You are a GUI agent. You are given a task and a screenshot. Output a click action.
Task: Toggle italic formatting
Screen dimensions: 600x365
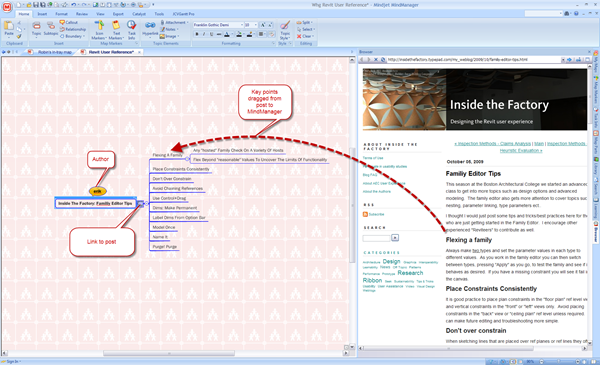[204, 34]
